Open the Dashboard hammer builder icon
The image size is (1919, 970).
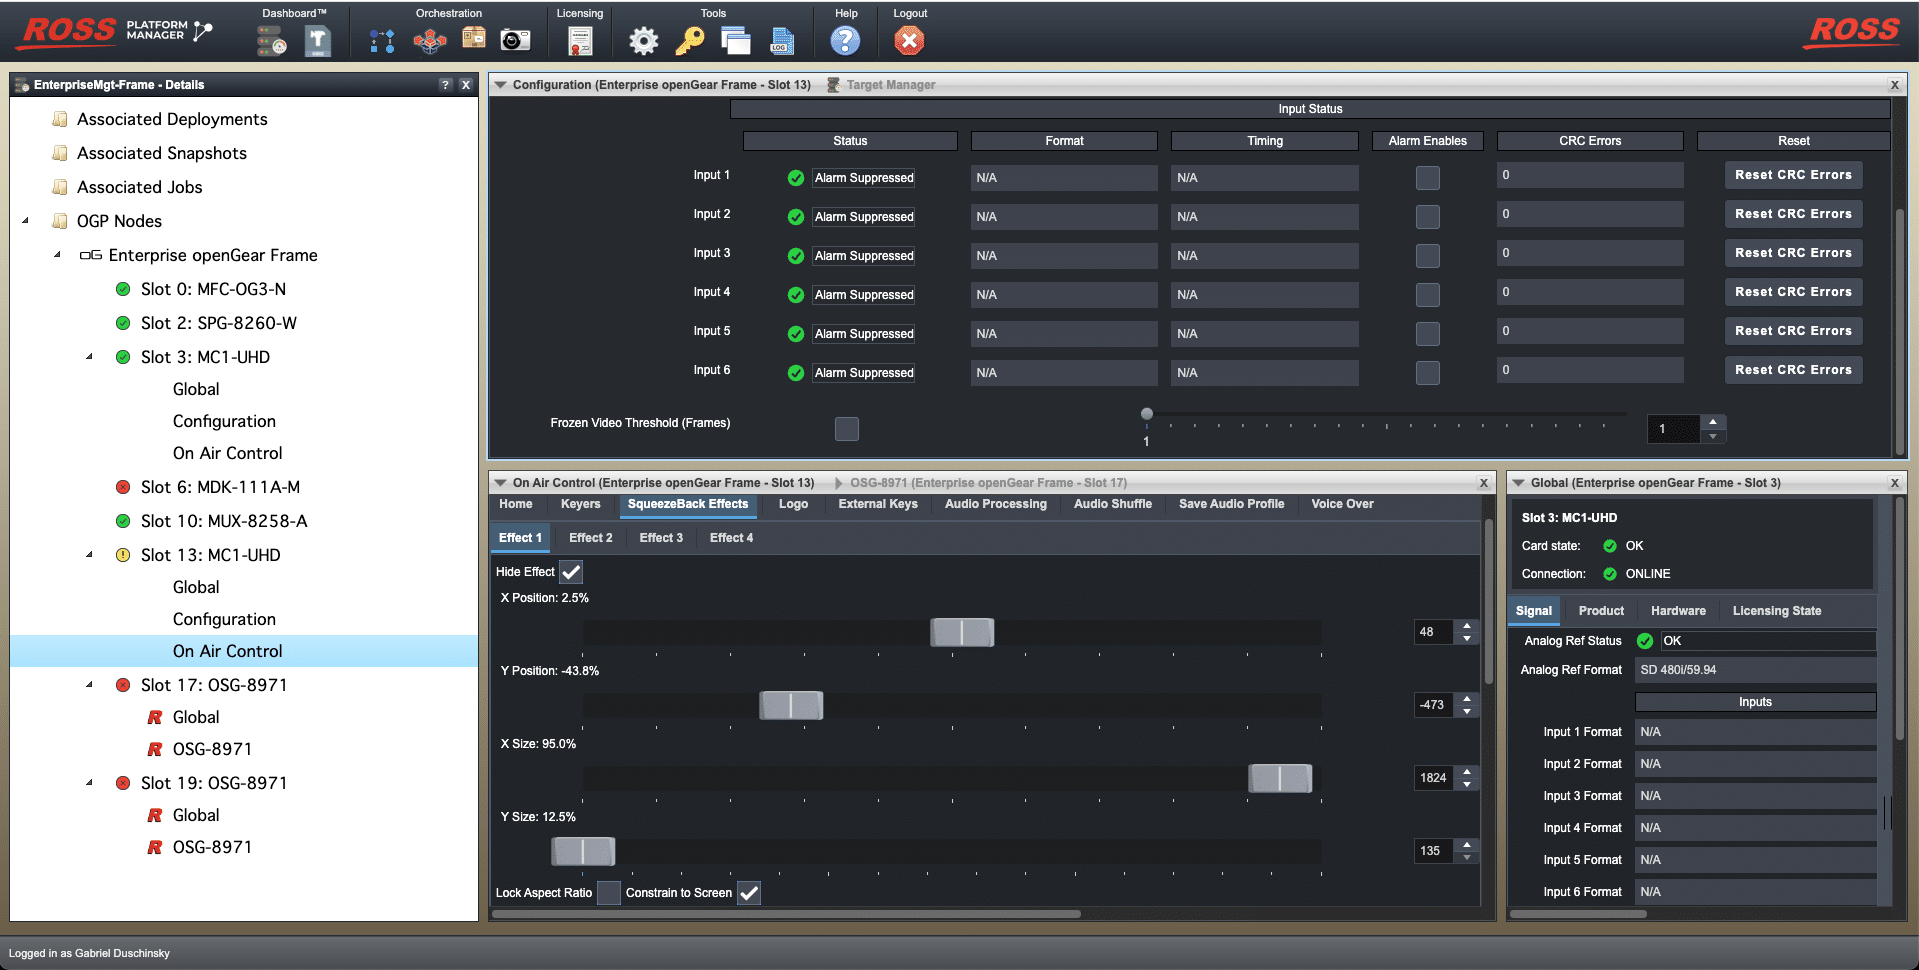click(x=318, y=40)
